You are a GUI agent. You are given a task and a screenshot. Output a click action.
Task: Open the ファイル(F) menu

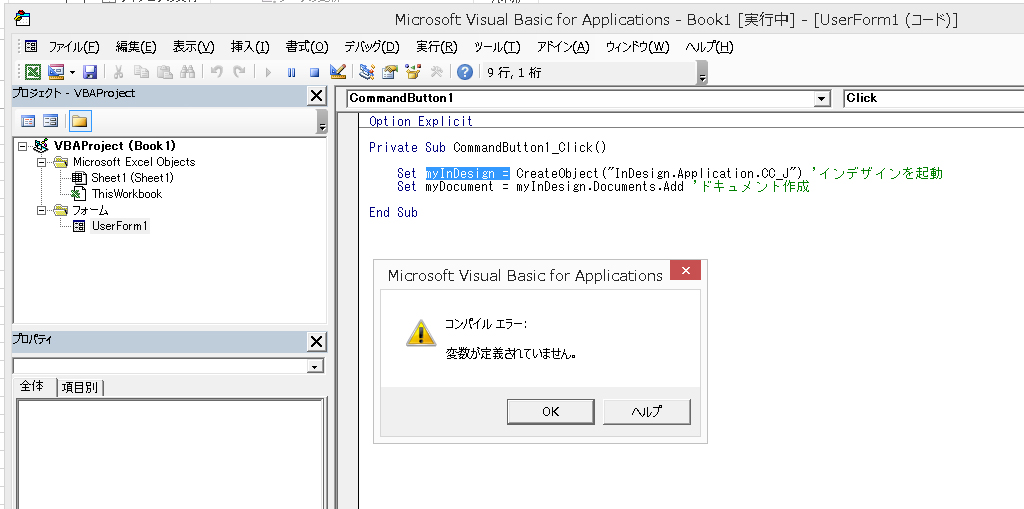[74, 47]
